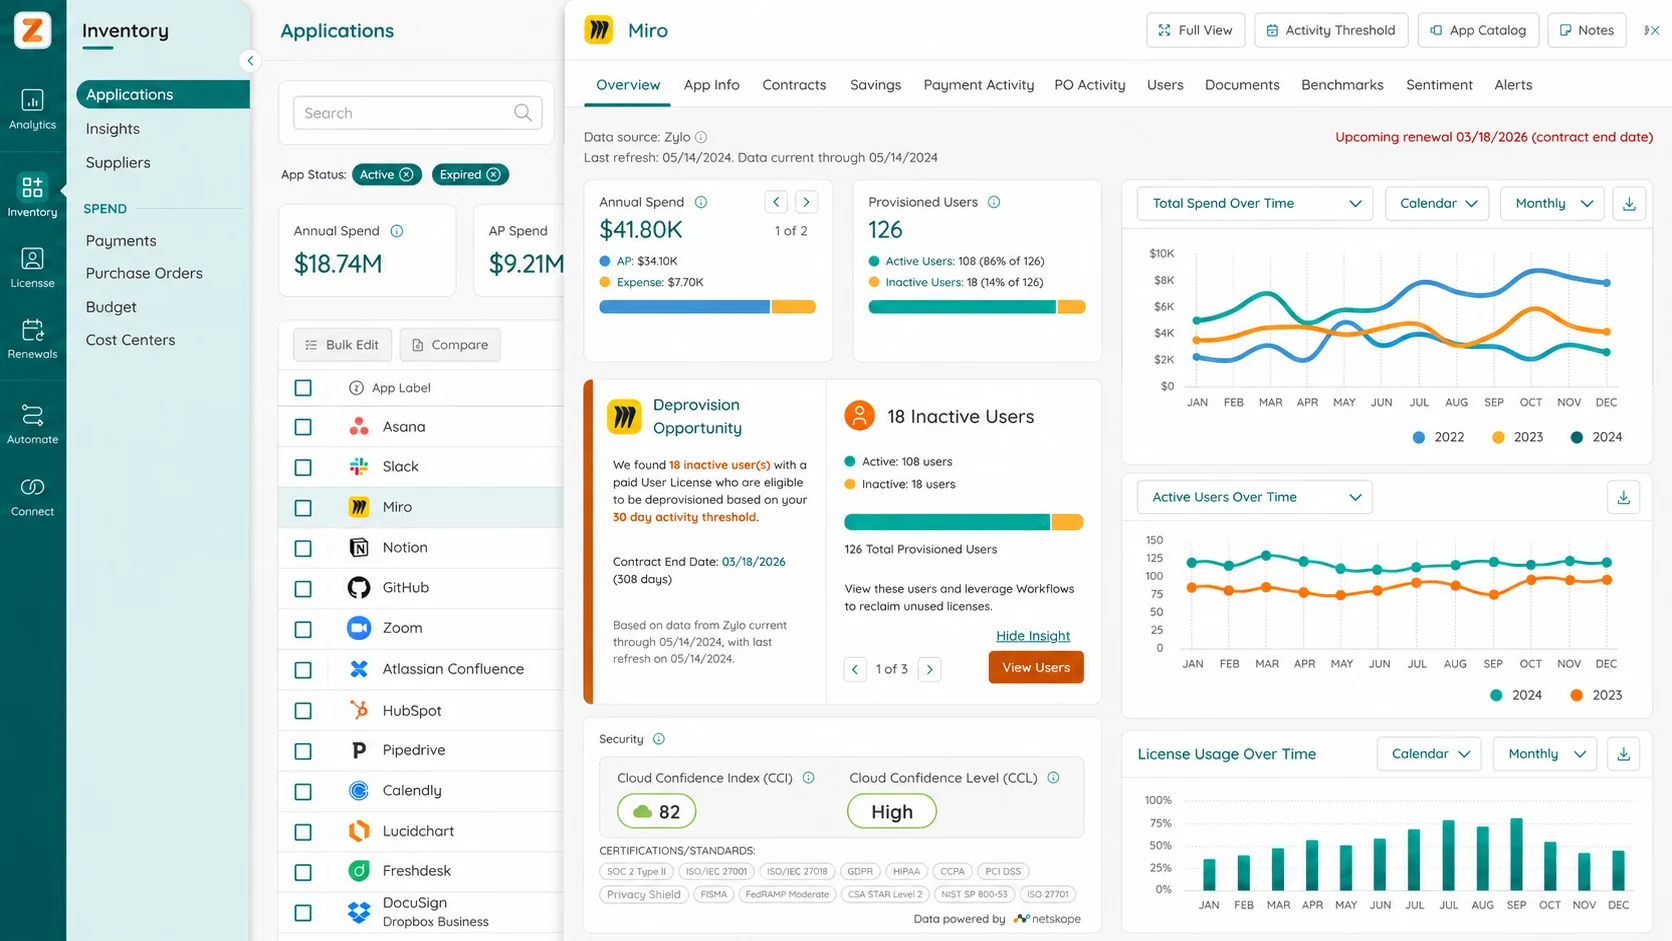Select all apps header checkbox
Viewport: 1672px width, 941px height.
(303, 388)
